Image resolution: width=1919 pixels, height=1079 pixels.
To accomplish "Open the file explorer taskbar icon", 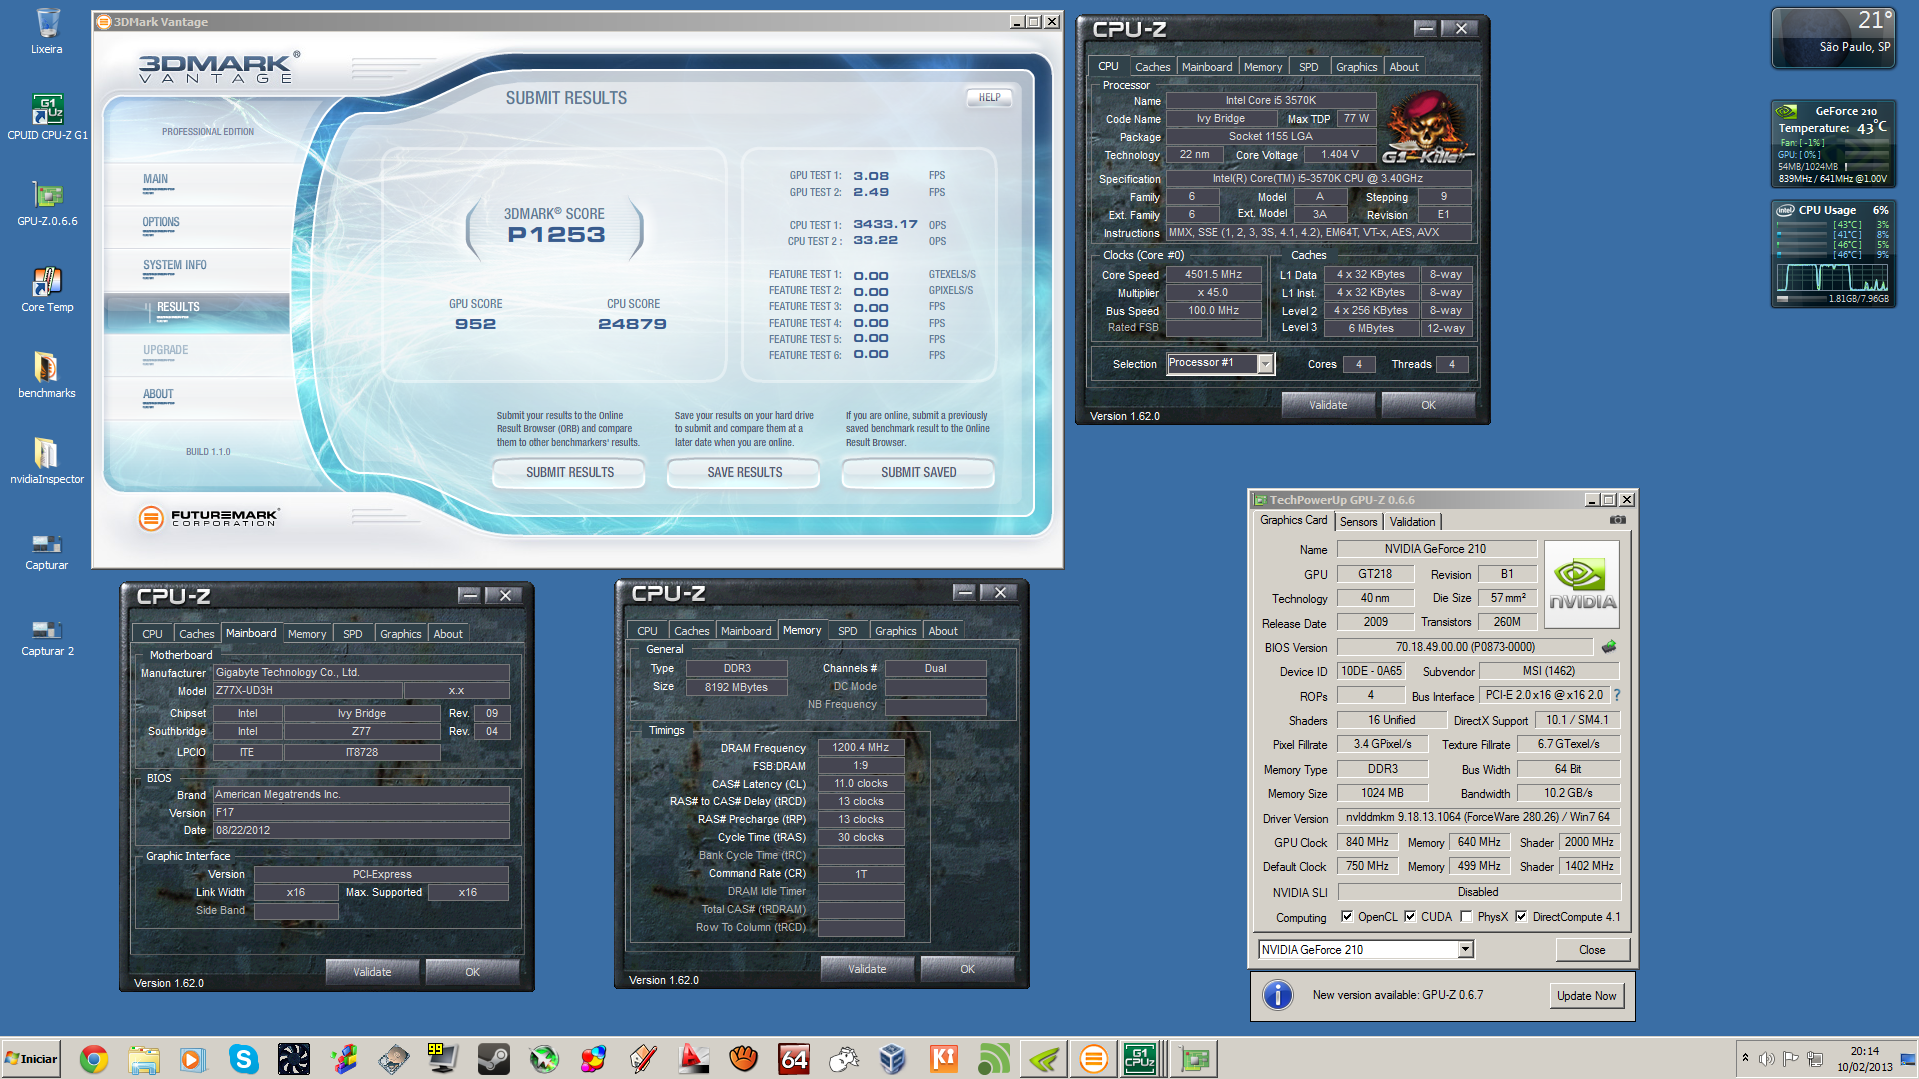I will click(x=144, y=1059).
